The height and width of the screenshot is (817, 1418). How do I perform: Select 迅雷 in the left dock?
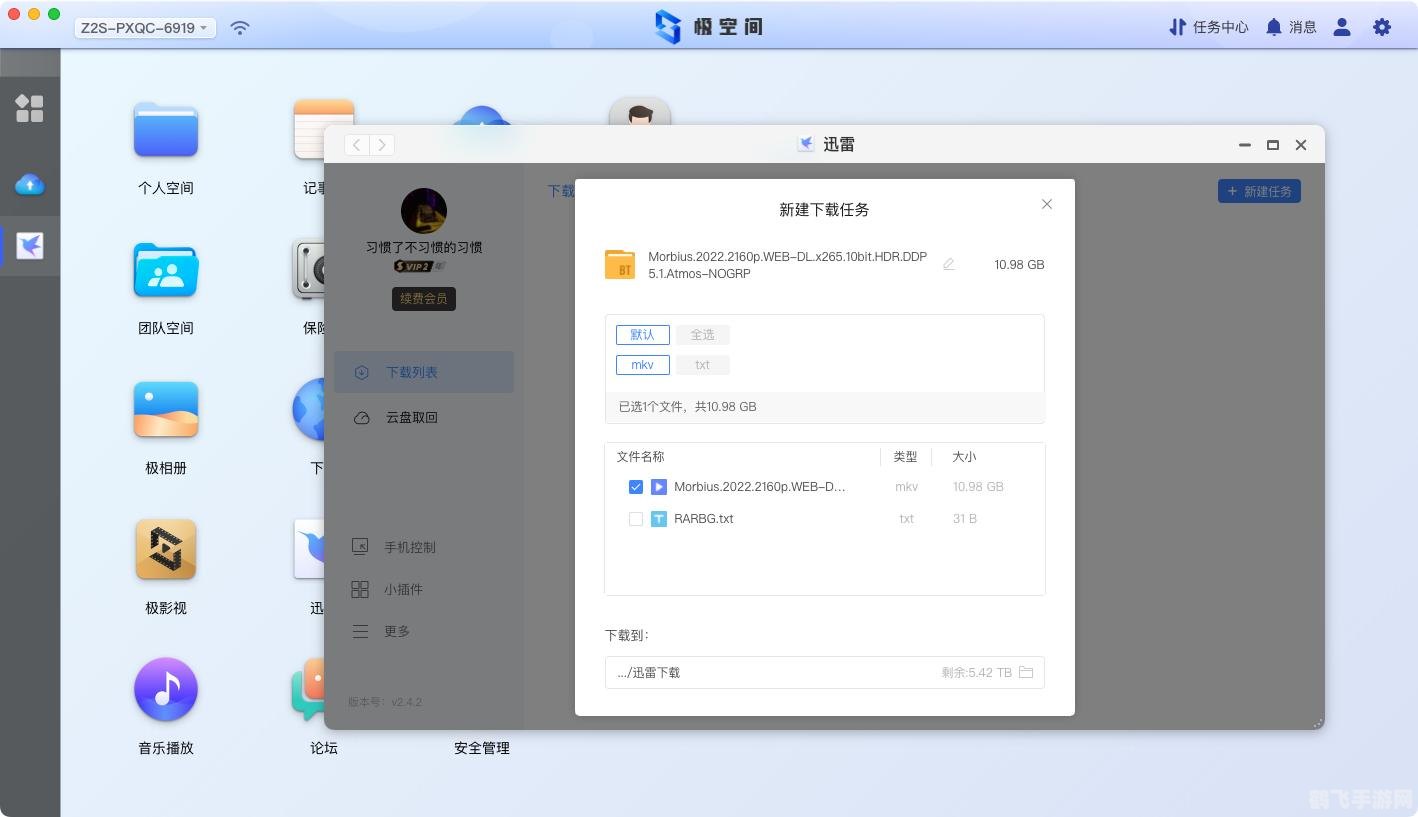[x=30, y=246]
